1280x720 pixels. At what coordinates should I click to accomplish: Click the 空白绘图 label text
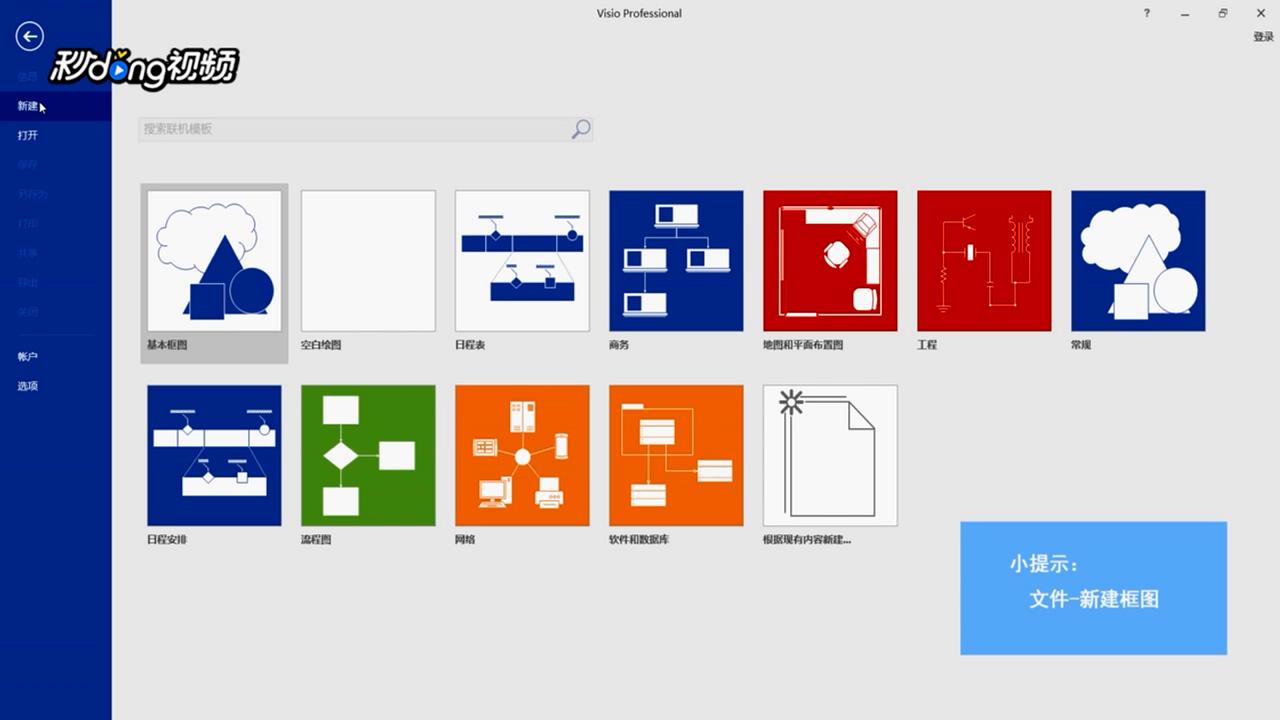(x=321, y=345)
